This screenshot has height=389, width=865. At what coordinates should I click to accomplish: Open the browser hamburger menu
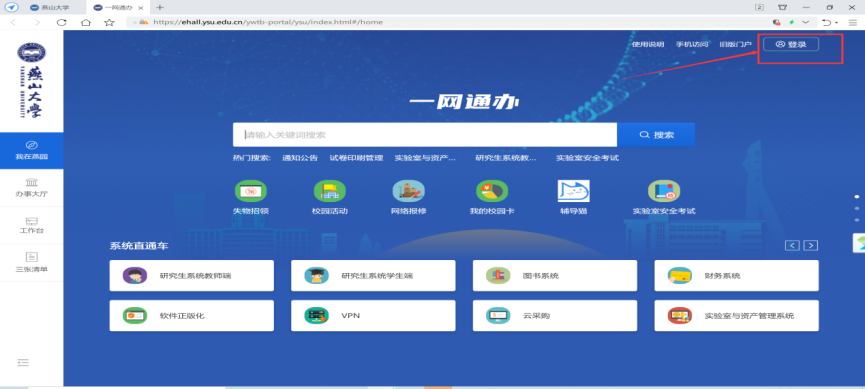click(x=853, y=22)
